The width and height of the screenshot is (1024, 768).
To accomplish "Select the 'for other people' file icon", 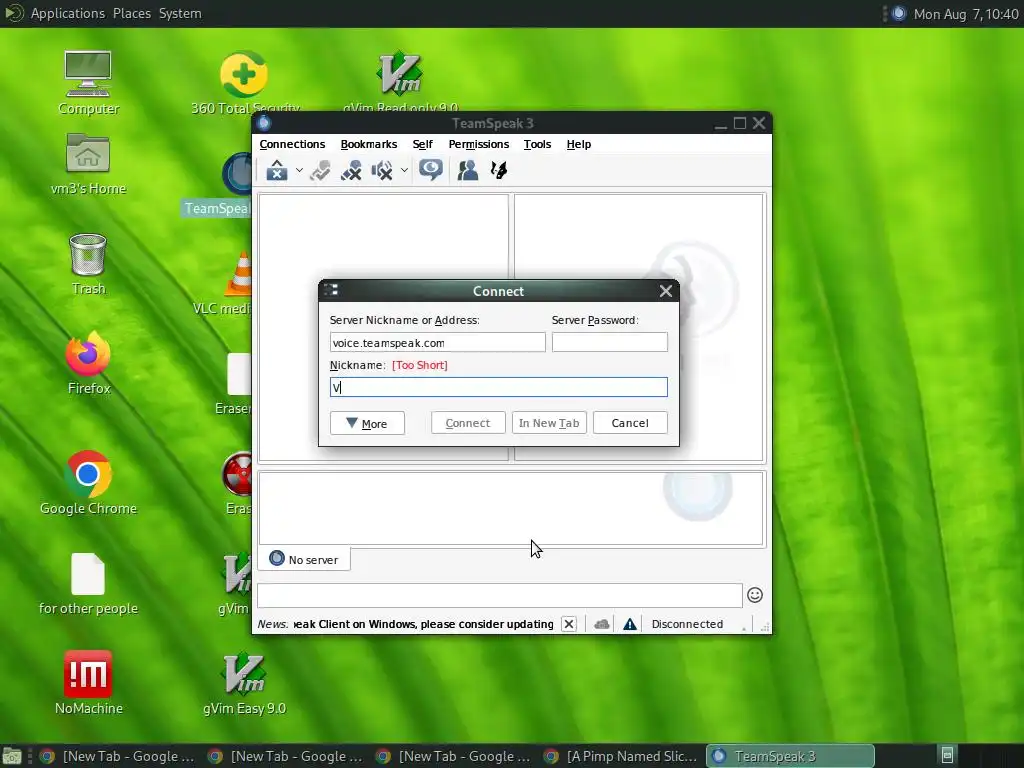I will 88,584.
